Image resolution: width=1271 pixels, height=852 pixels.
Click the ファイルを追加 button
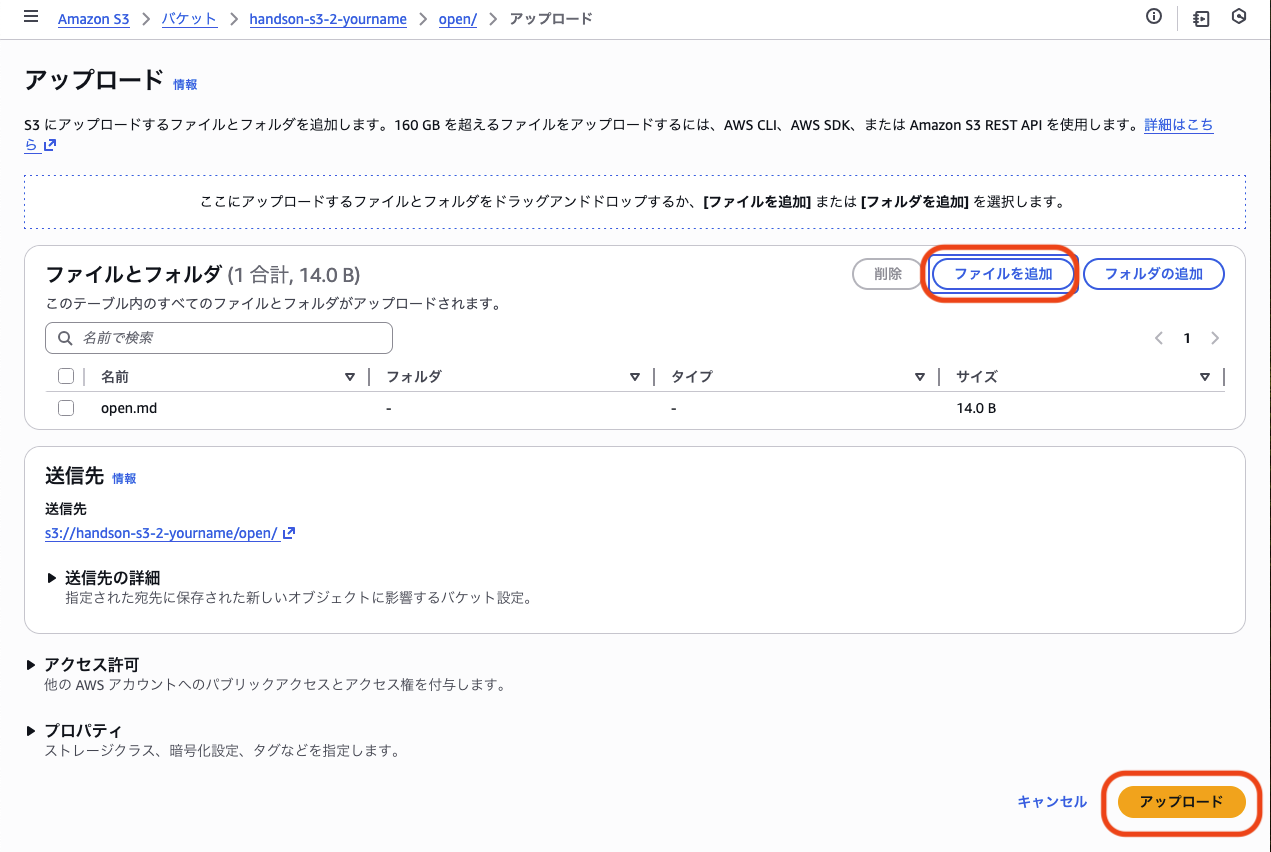pos(1002,273)
